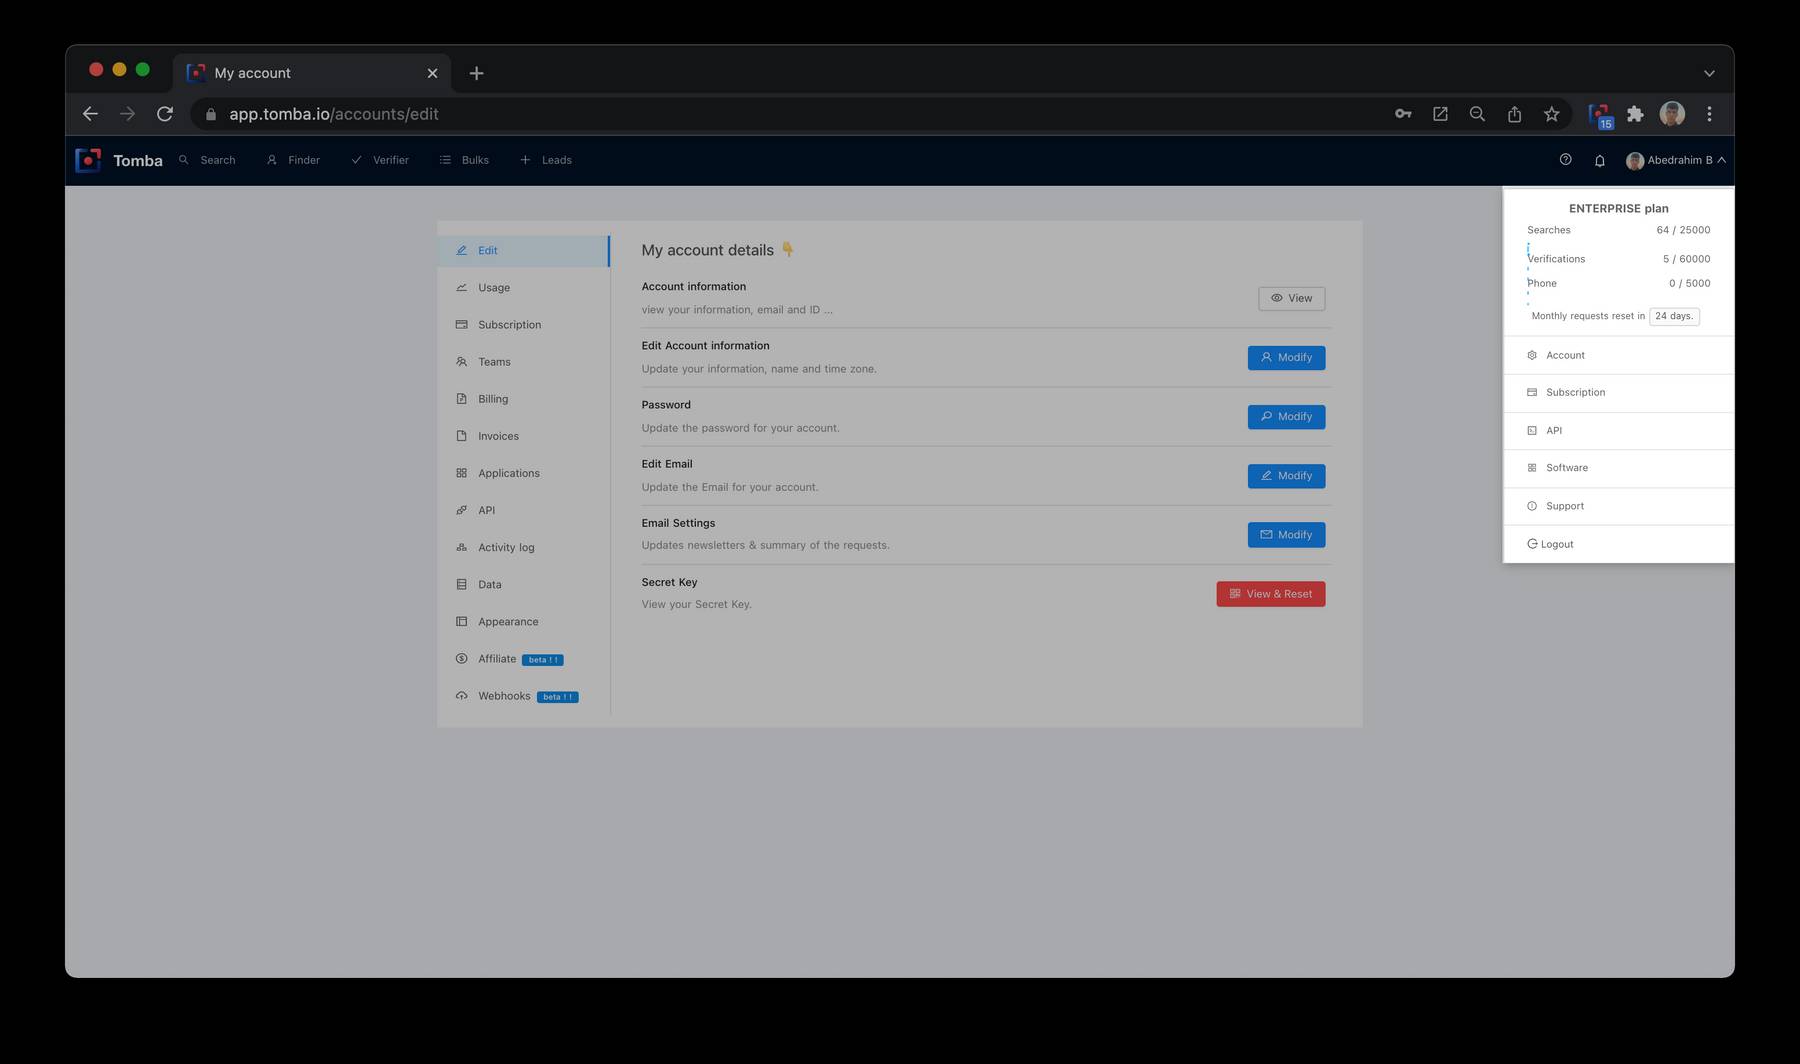Open Affiliate beta section
The width and height of the screenshot is (1800, 1064).
pos(523,659)
